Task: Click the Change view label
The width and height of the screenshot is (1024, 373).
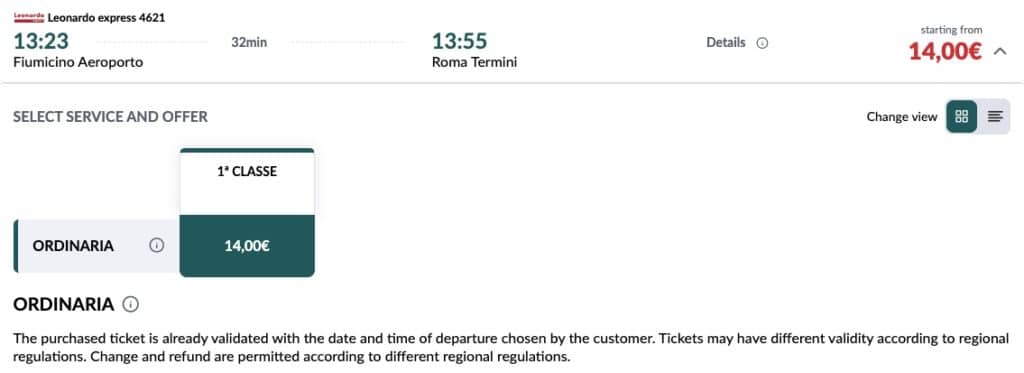Action: (902, 117)
